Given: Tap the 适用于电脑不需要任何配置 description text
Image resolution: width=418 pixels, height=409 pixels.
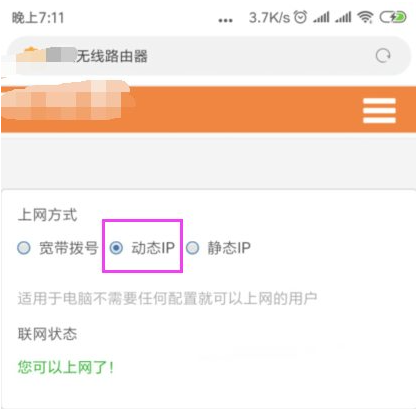Looking at the screenshot, I should (x=167, y=298).
